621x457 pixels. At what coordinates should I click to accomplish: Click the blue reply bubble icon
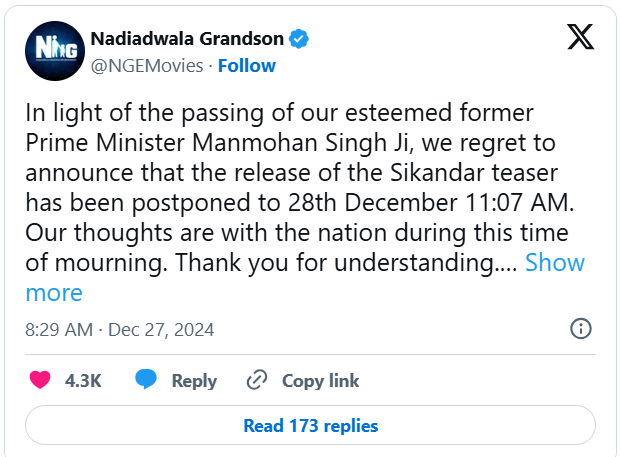pyautogui.click(x=146, y=379)
